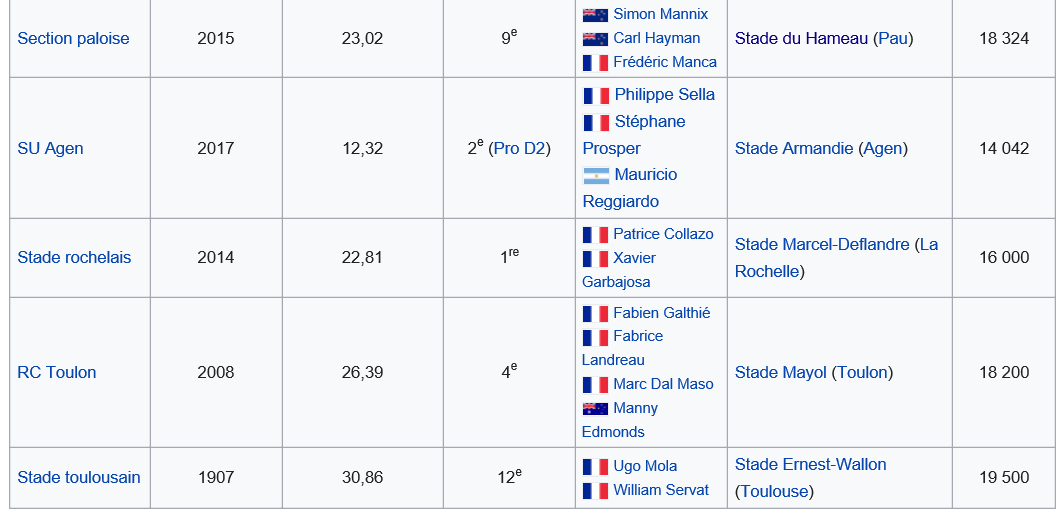This screenshot has height=509, width=1058.
Task: Open the William Servat player link
Action: [x=661, y=490]
